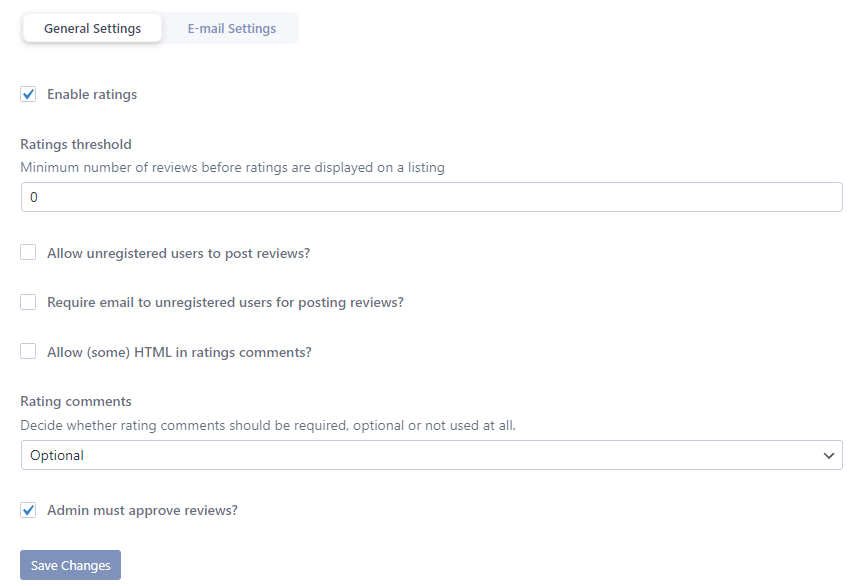Click the 'Minimum number of reviews' description text
The height and width of the screenshot is (586, 853).
232,168
